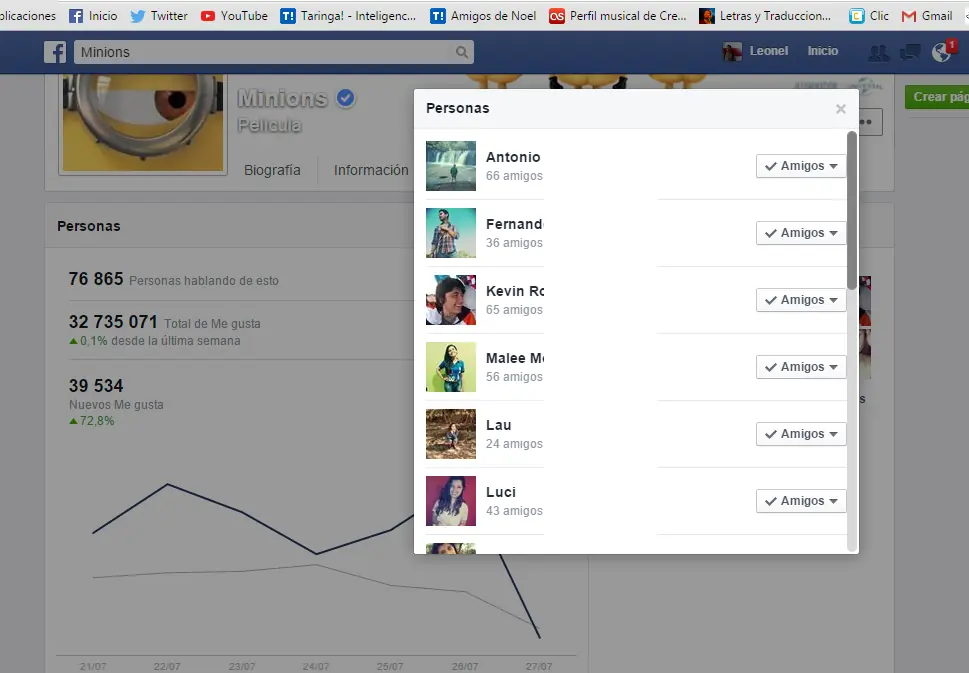
Task: Click the Minions verified badge
Action: tap(345, 98)
